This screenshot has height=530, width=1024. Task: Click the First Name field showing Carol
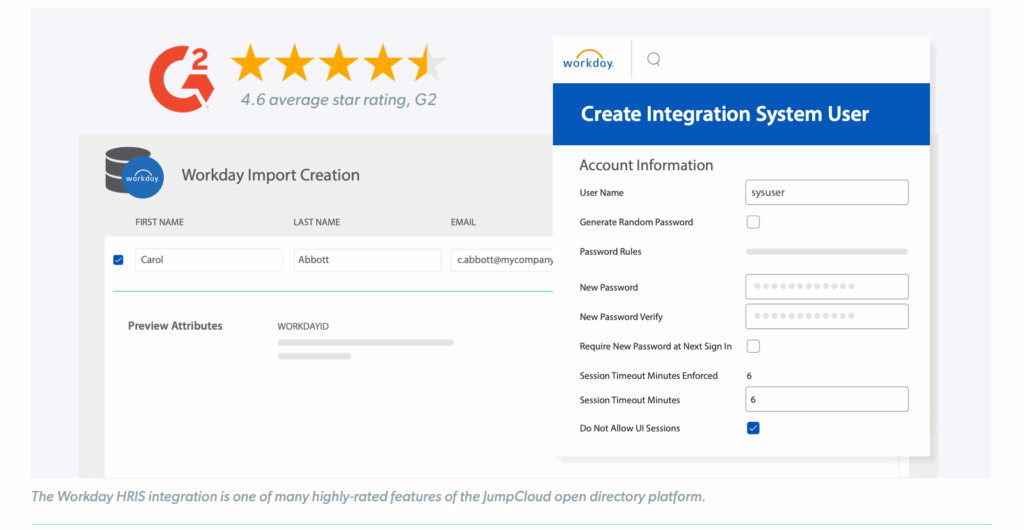coord(209,260)
